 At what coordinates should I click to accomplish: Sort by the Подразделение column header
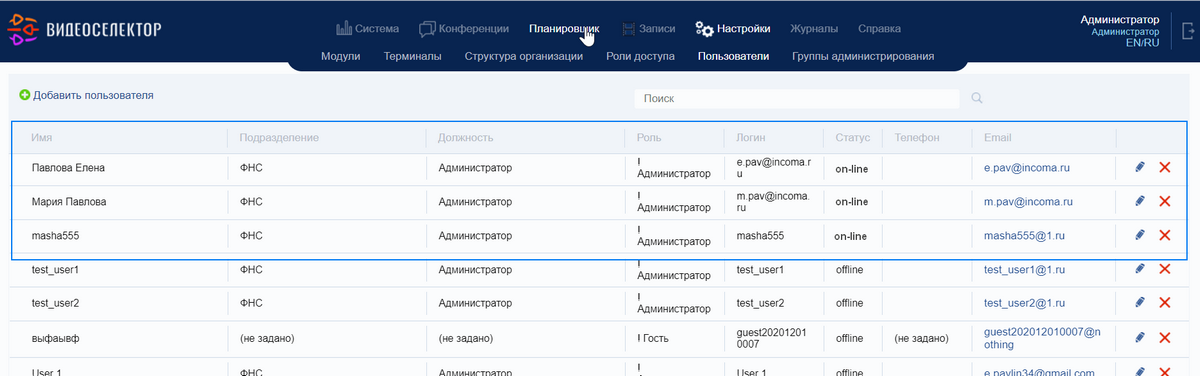tap(279, 137)
